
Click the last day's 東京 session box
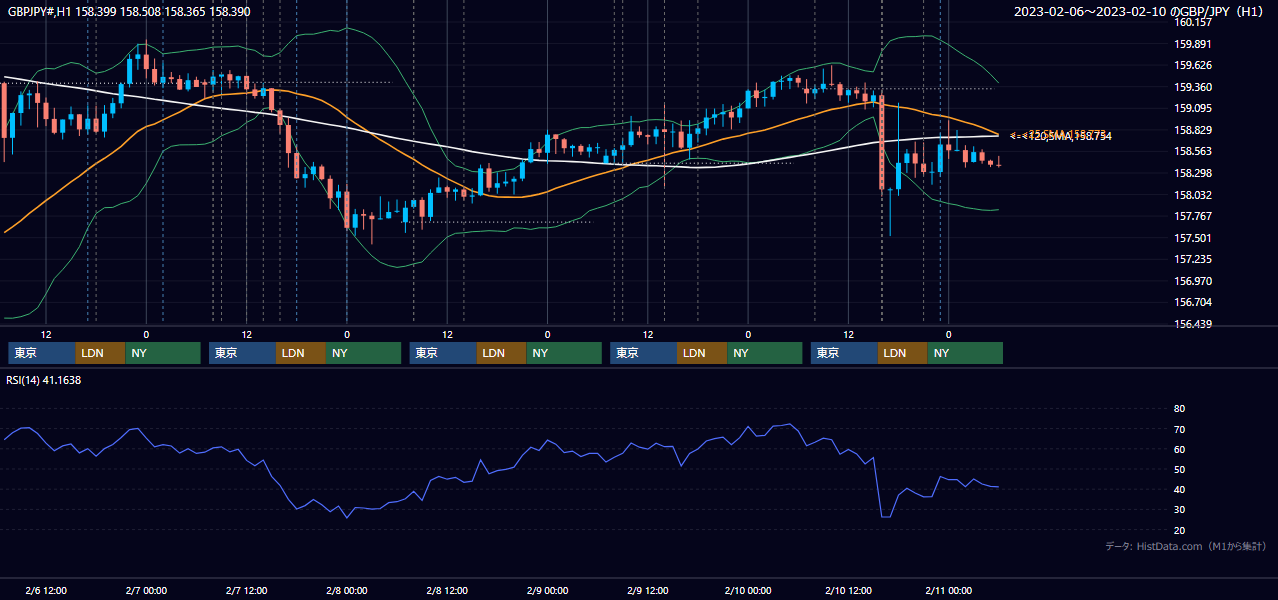845,353
